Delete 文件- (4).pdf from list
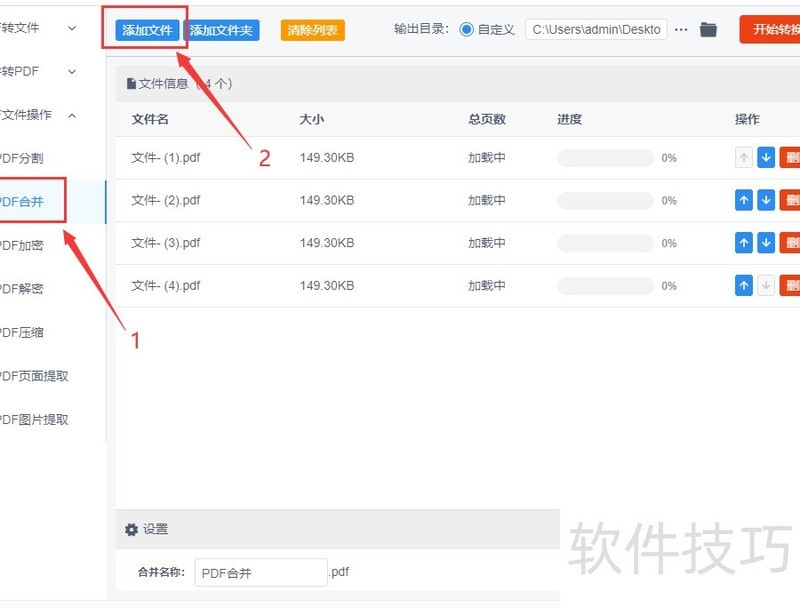 (790, 286)
